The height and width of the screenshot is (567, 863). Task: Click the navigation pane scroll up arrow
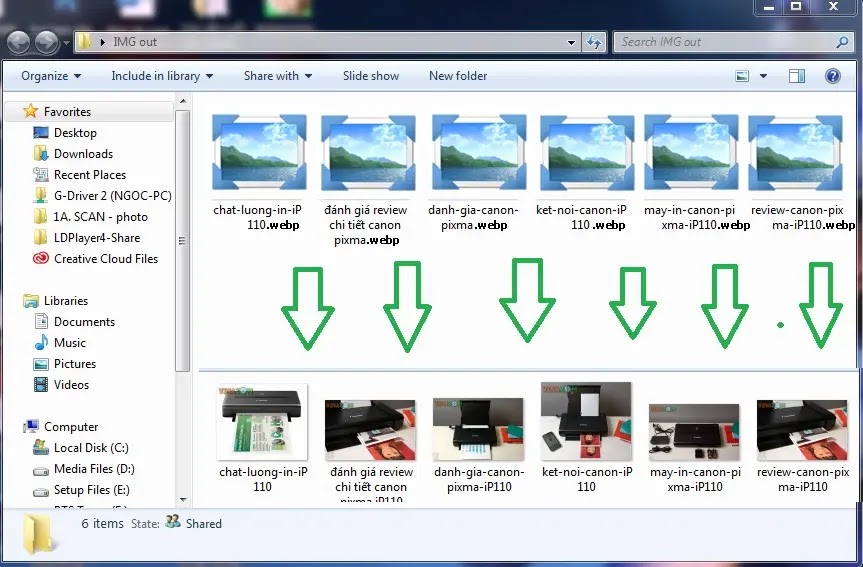(x=183, y=101)
